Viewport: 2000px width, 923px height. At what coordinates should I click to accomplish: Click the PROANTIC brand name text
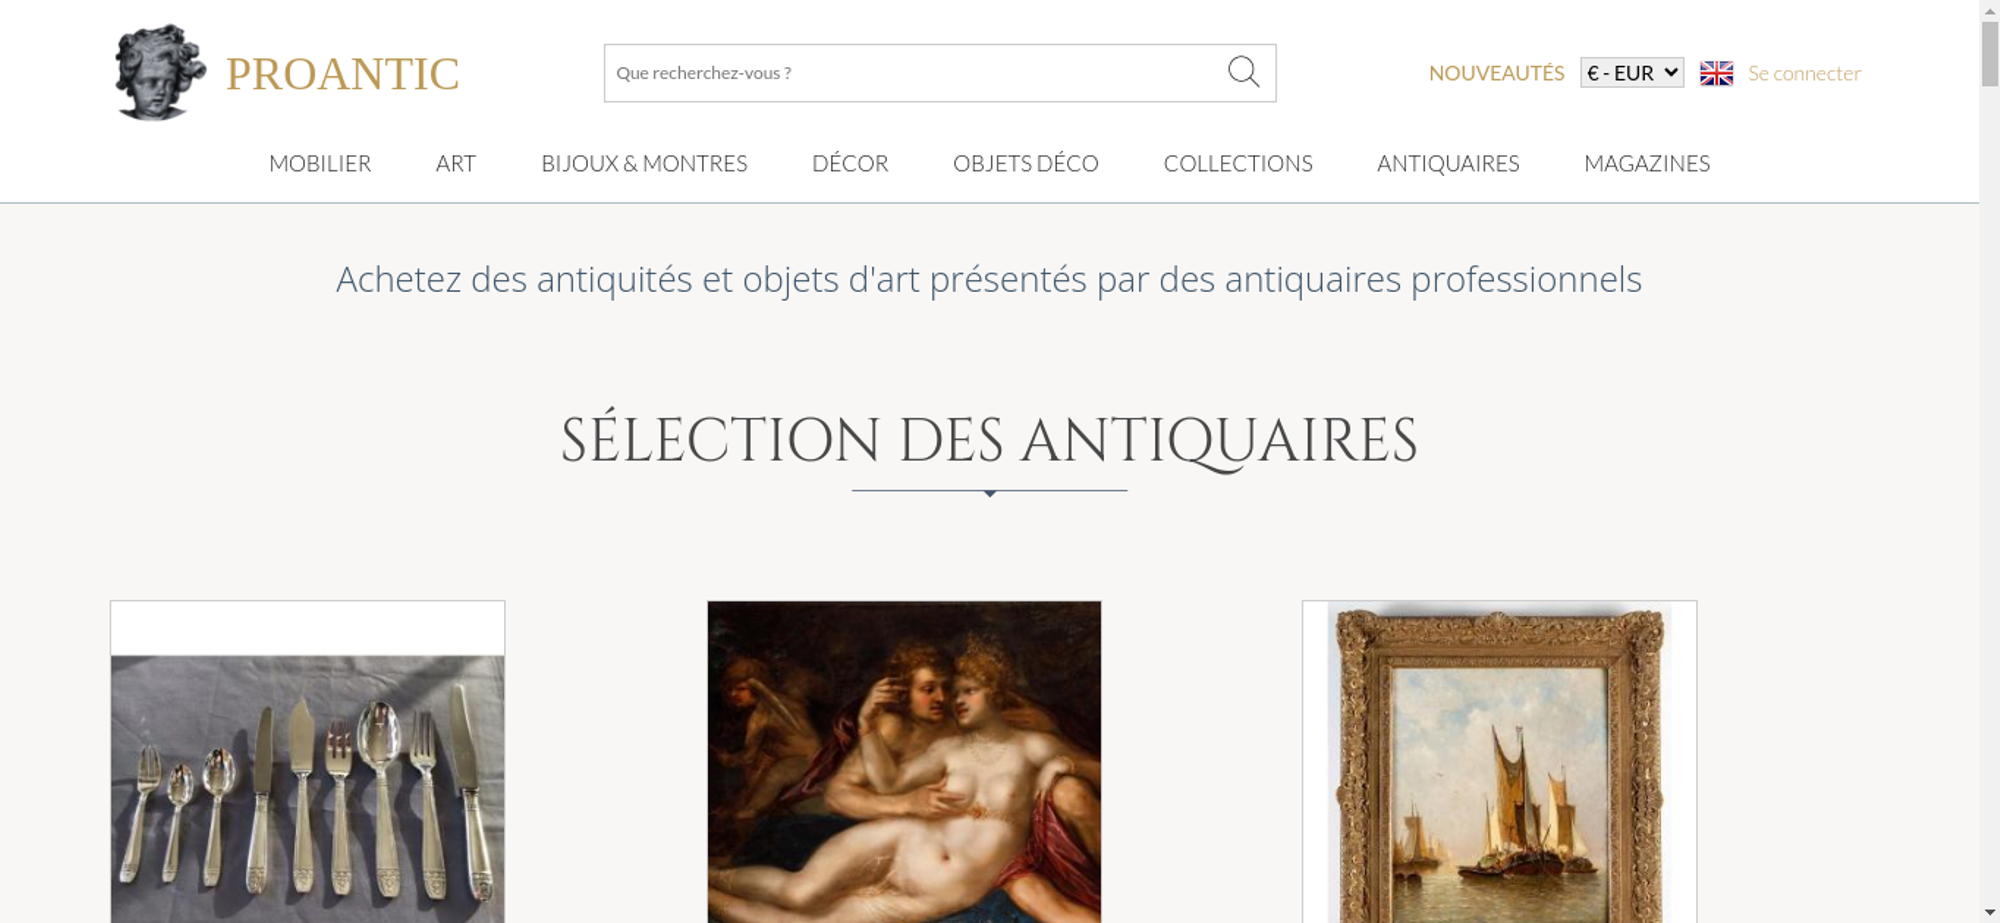[x=342, y=74]
